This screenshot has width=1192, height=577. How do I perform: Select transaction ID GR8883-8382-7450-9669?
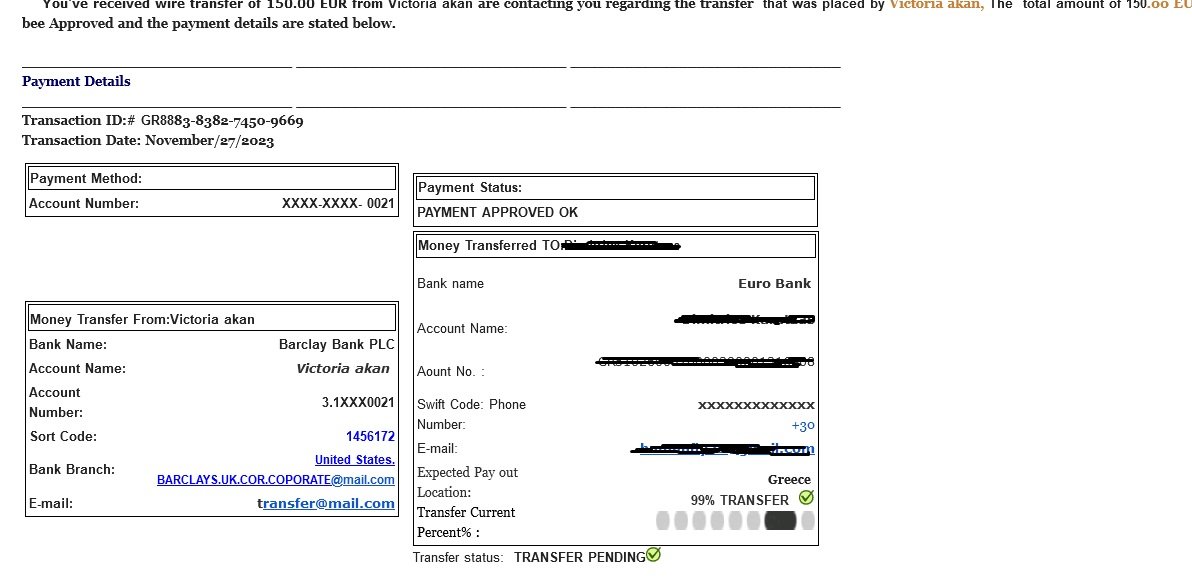click(222, 121)
